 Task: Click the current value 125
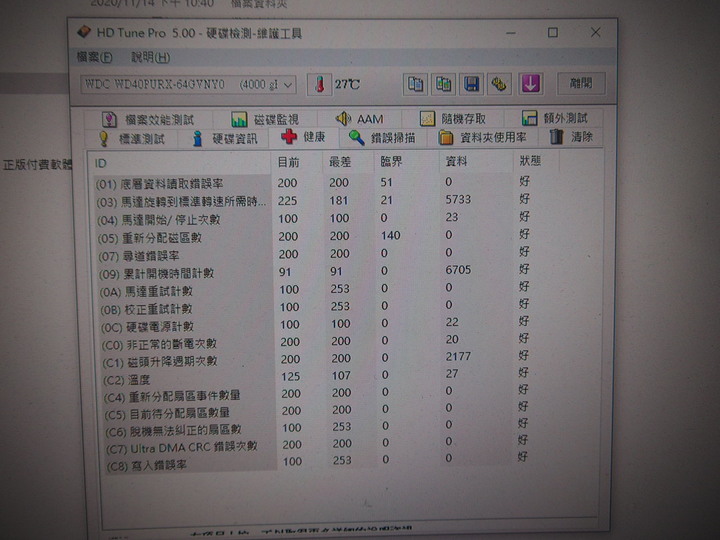[x=290, y=377]
